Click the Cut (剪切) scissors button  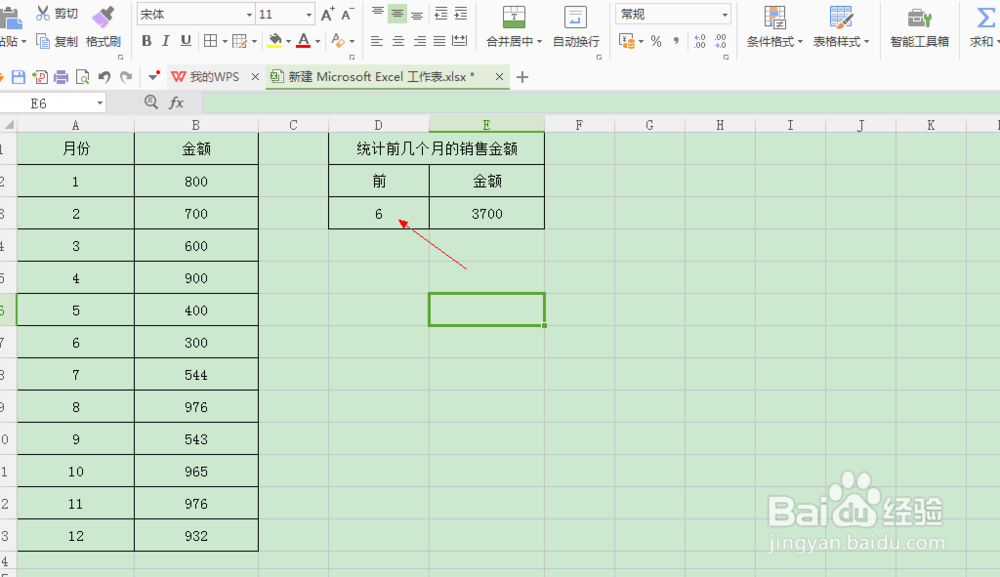(57, 13)
